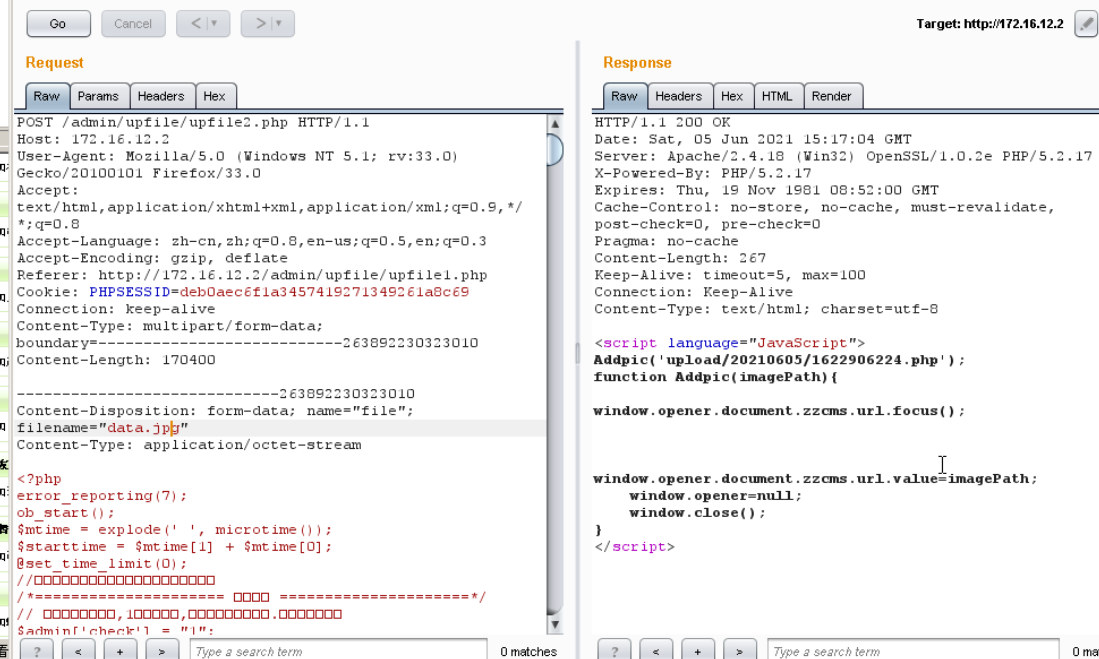Click the request scrollbar down arrow
The width and height of the screenshot is (1099, 659).
(x=554, y=624)
